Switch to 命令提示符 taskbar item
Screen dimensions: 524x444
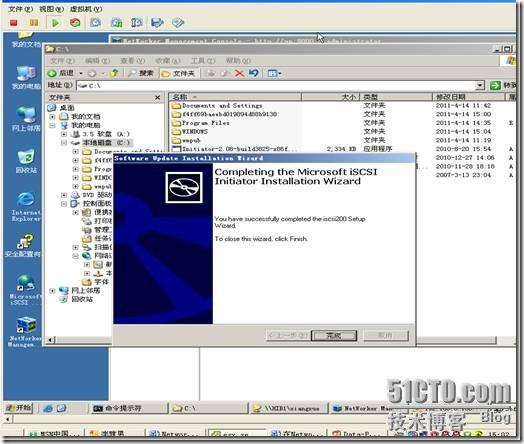(129, 408)
